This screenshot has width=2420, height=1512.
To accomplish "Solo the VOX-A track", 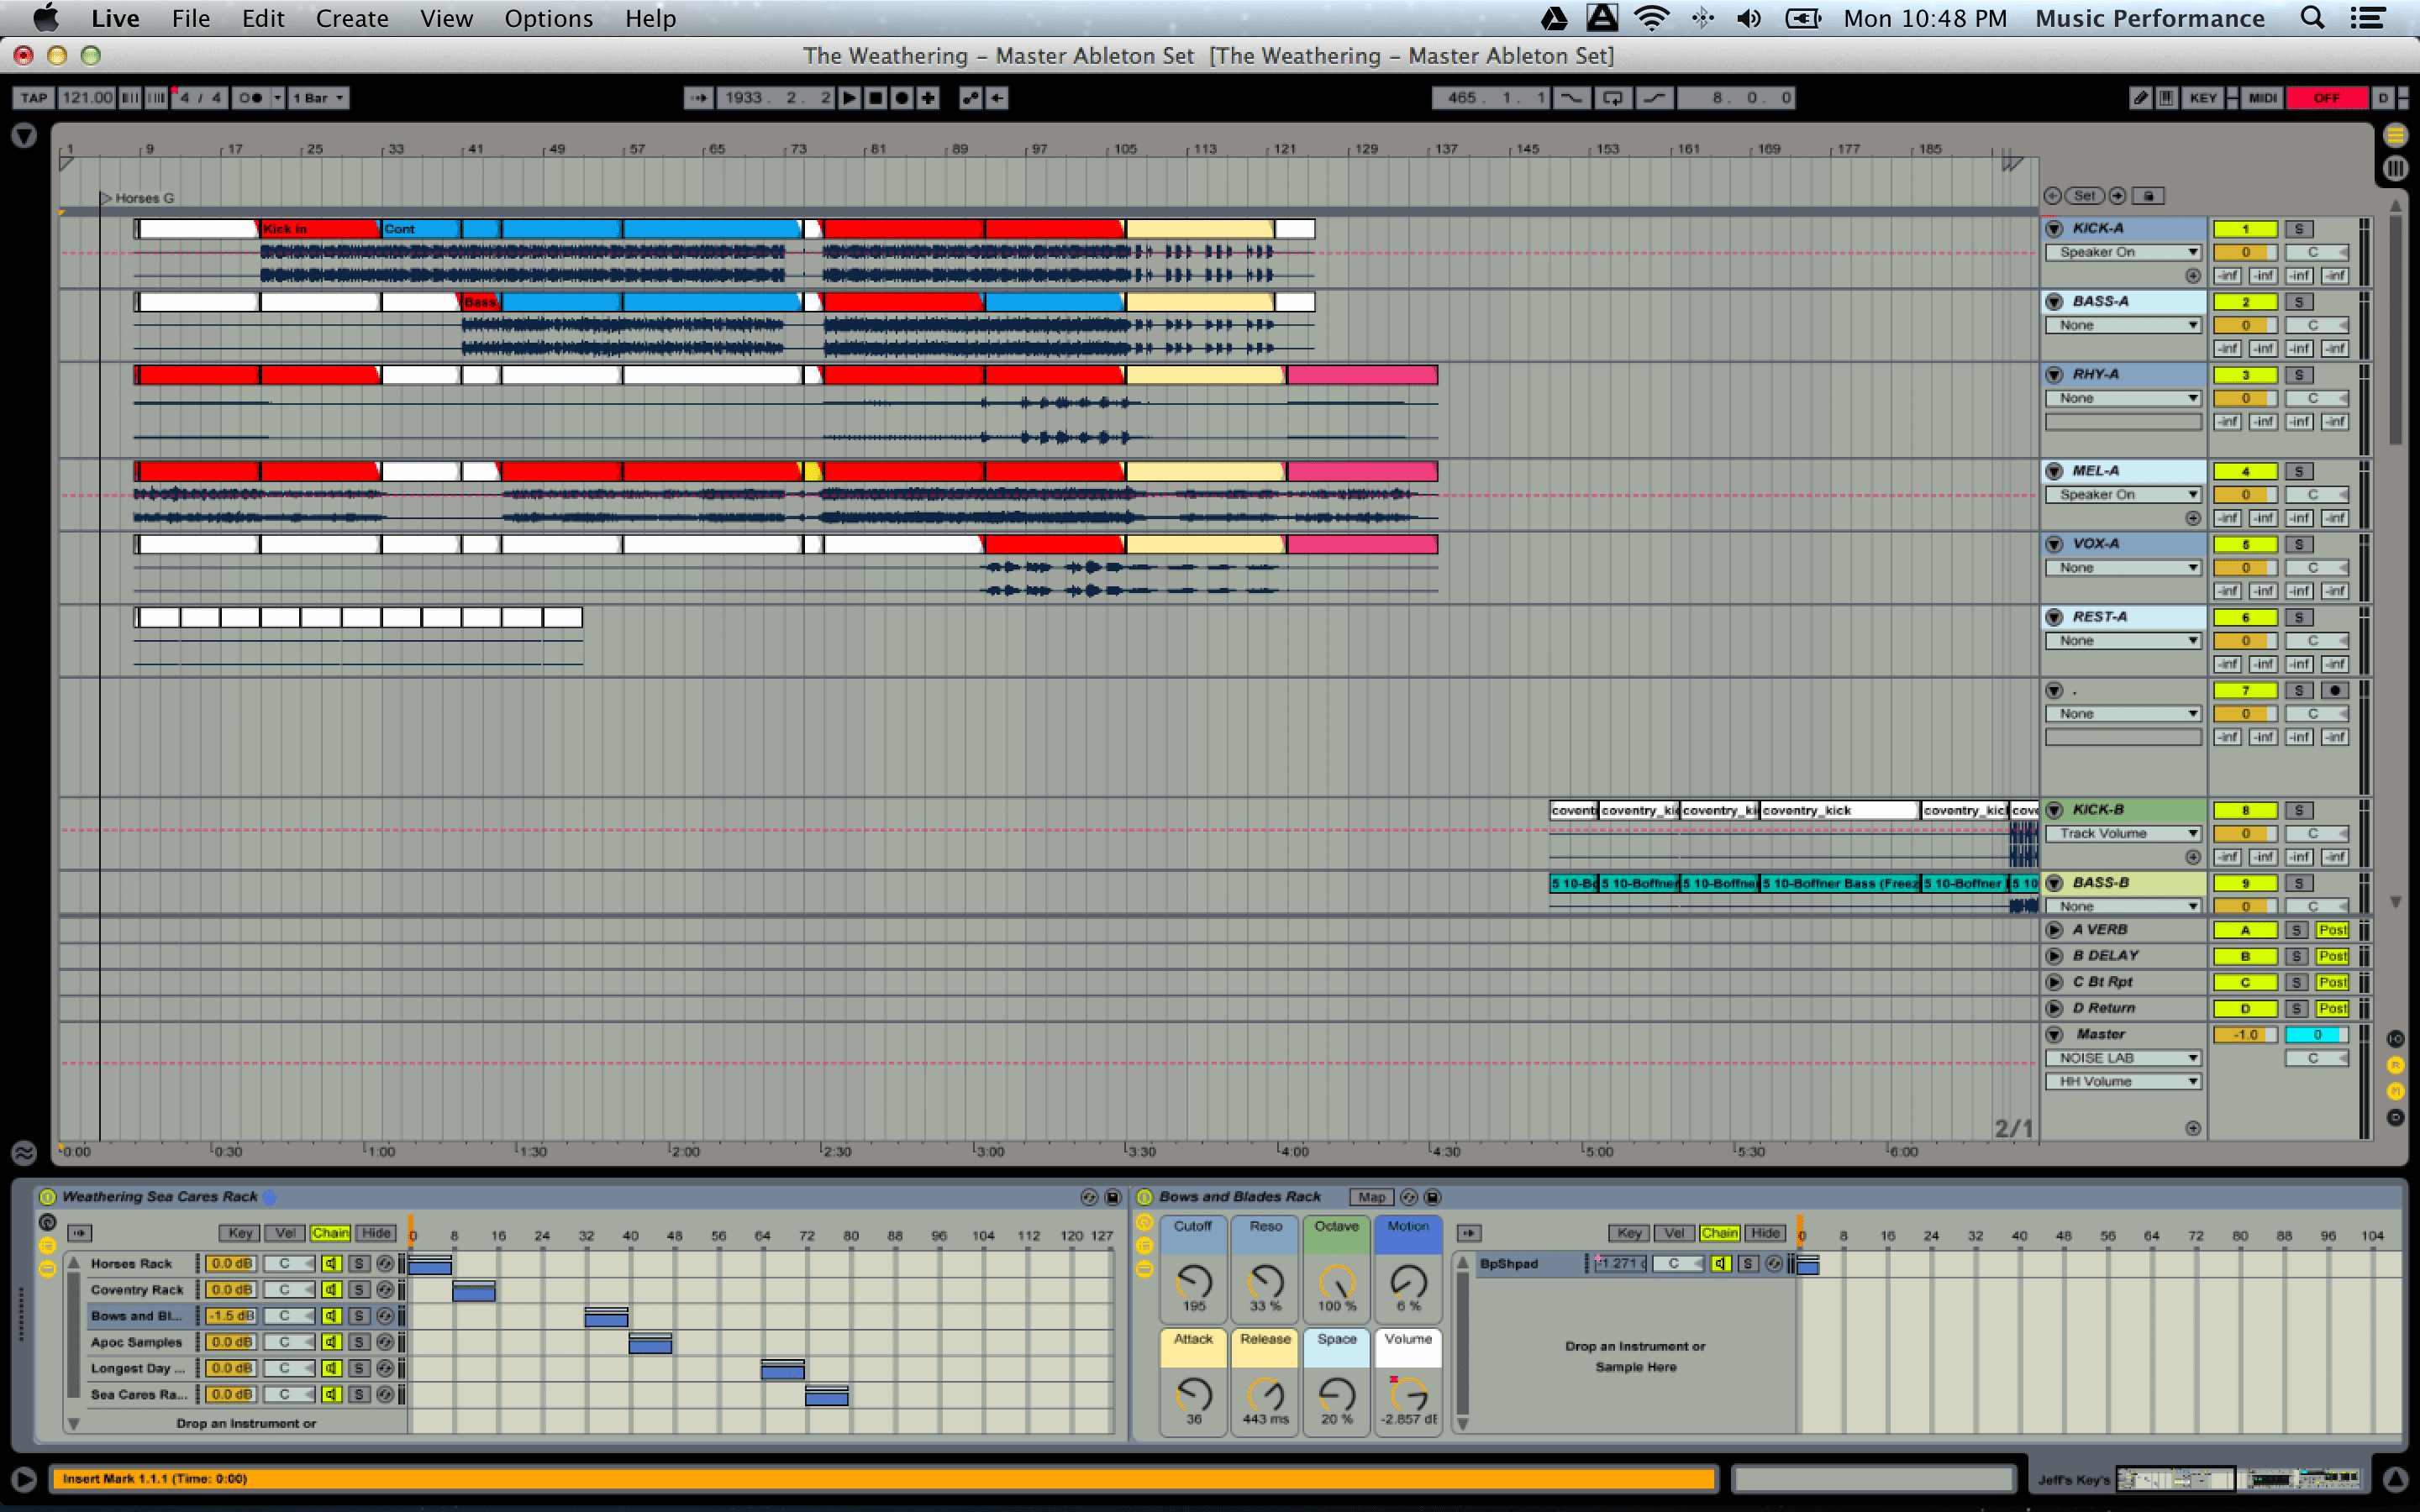I will click(x=2298, y=545).
